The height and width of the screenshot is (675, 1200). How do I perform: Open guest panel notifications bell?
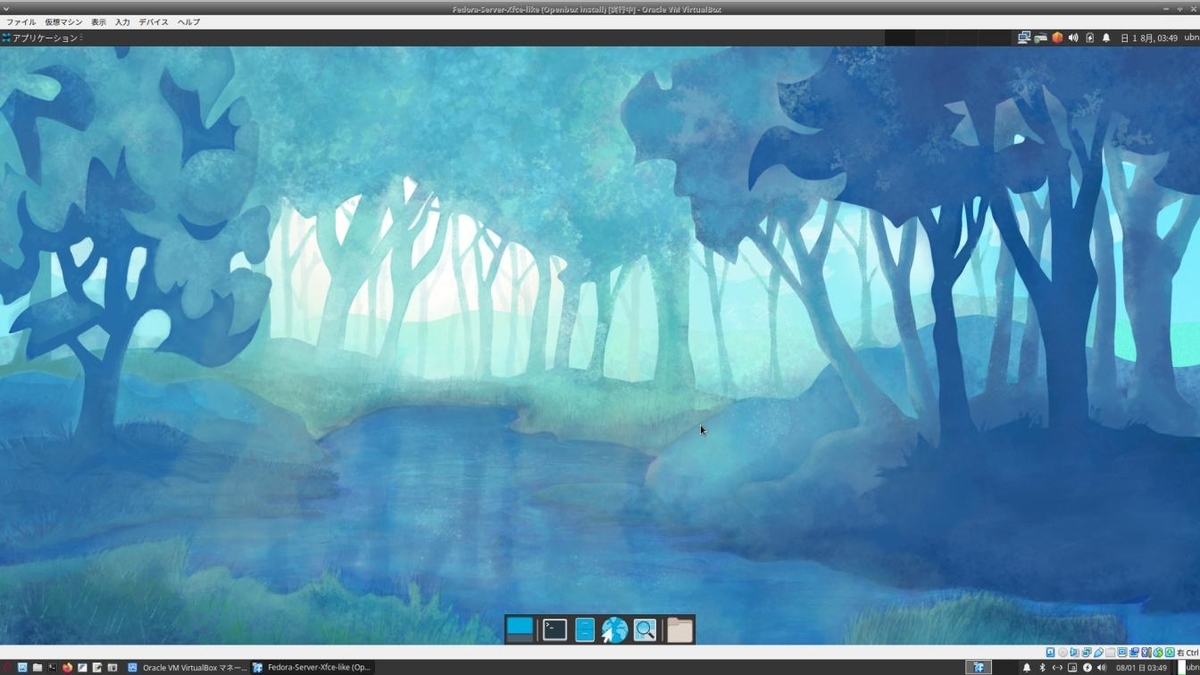coord(1106,38)
